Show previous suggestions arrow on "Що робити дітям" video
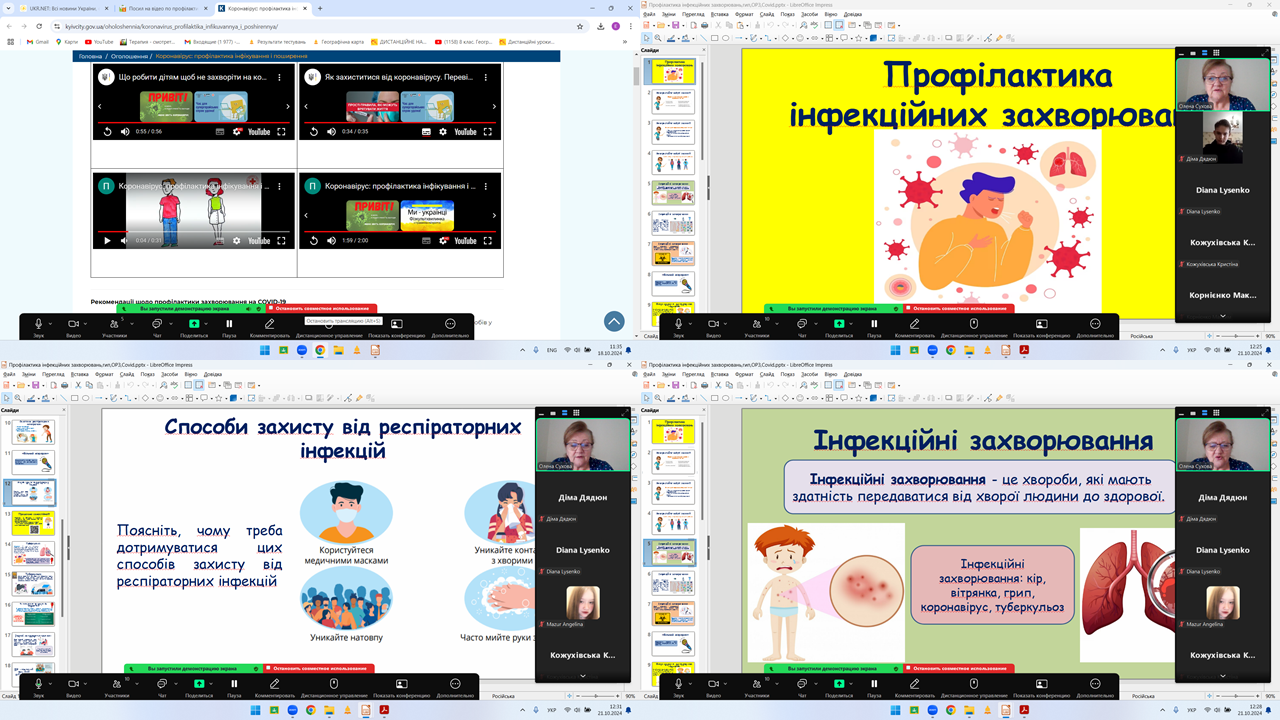1280x720 pixels. click(100, 106)
